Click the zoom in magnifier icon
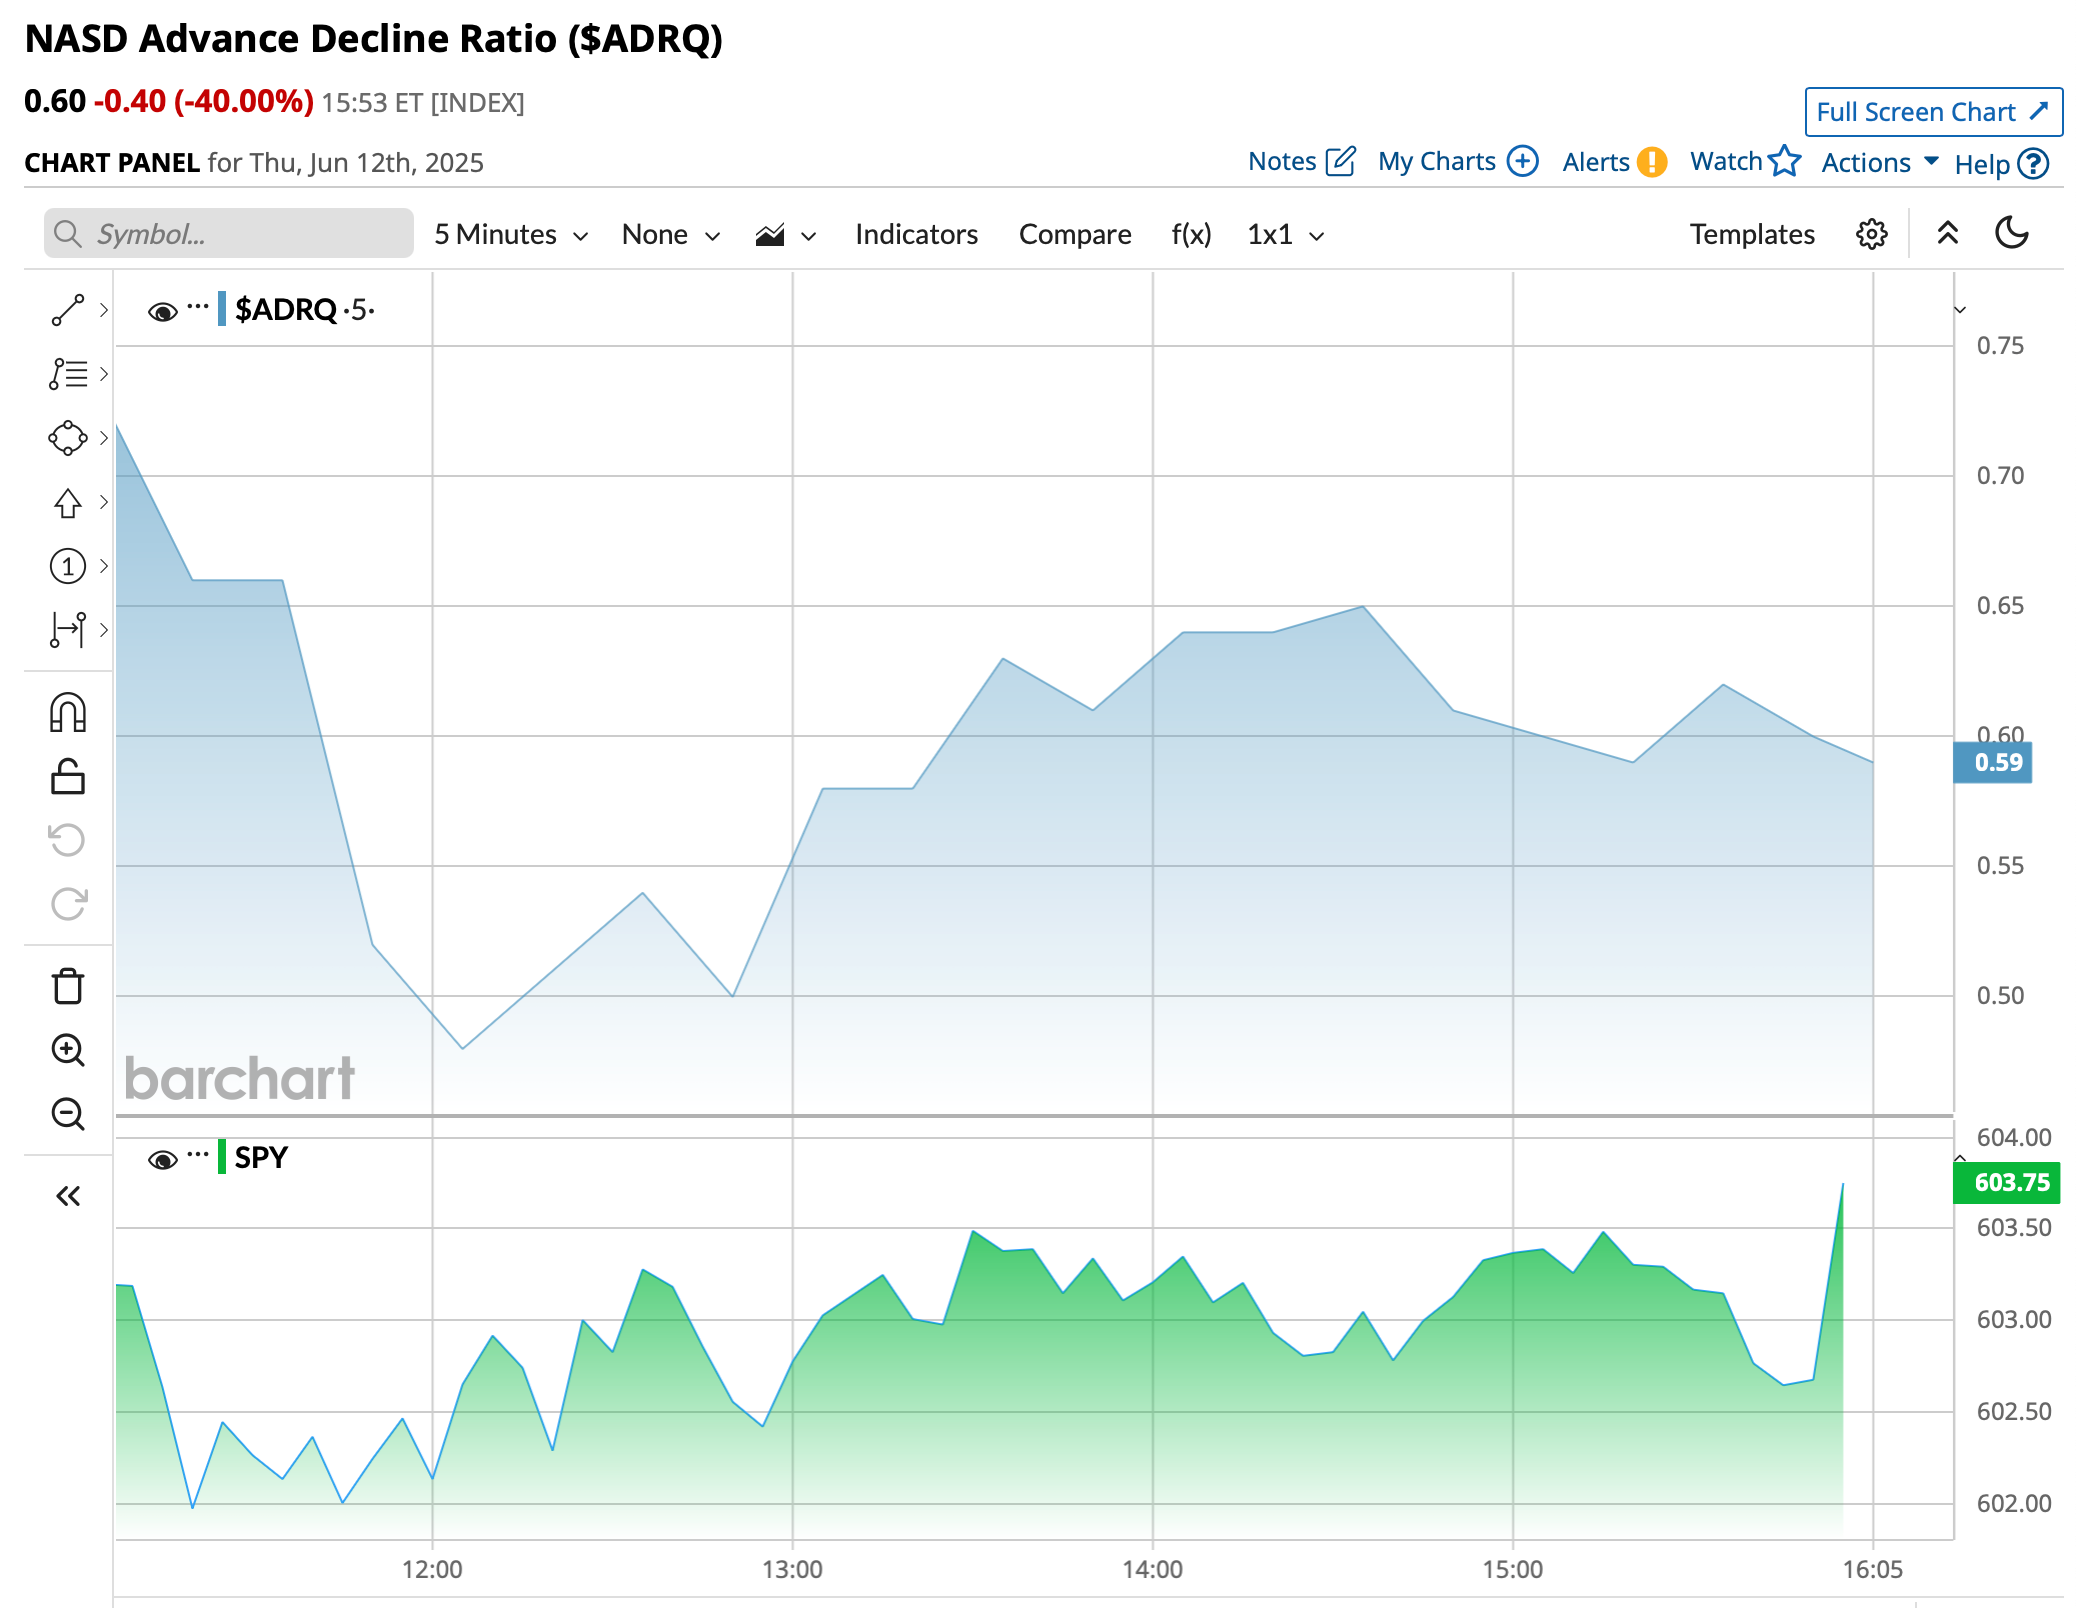 (x=67, y=1049)
